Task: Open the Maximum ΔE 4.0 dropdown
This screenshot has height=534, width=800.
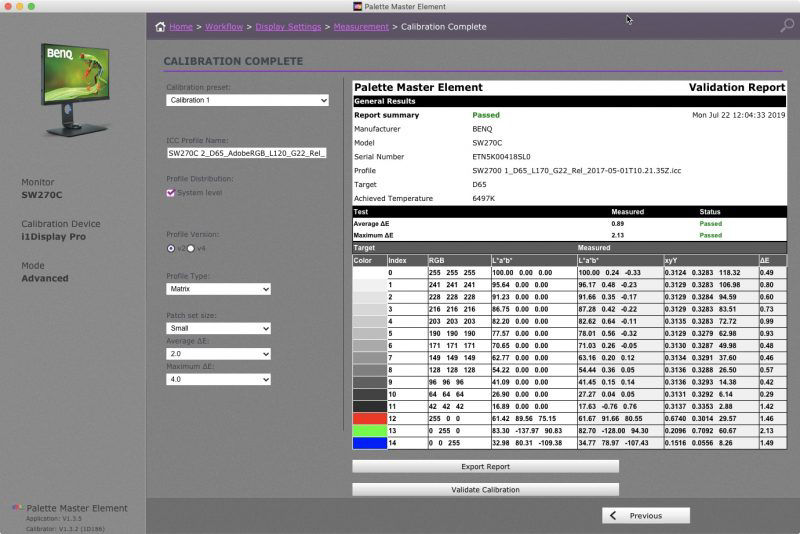Action: pyautogui.click(x=218, y=379)
